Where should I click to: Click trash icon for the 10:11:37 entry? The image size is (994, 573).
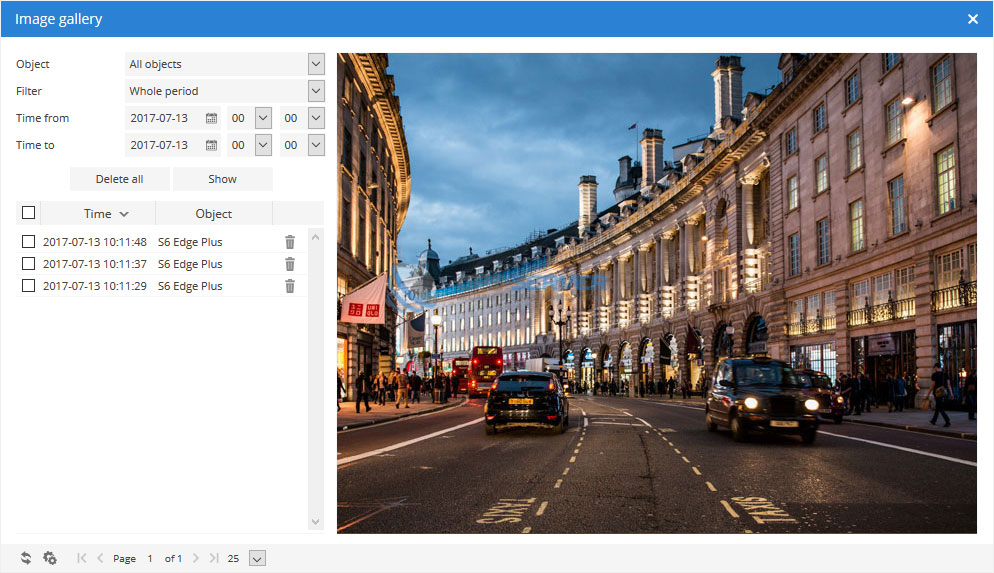point(290,264)
